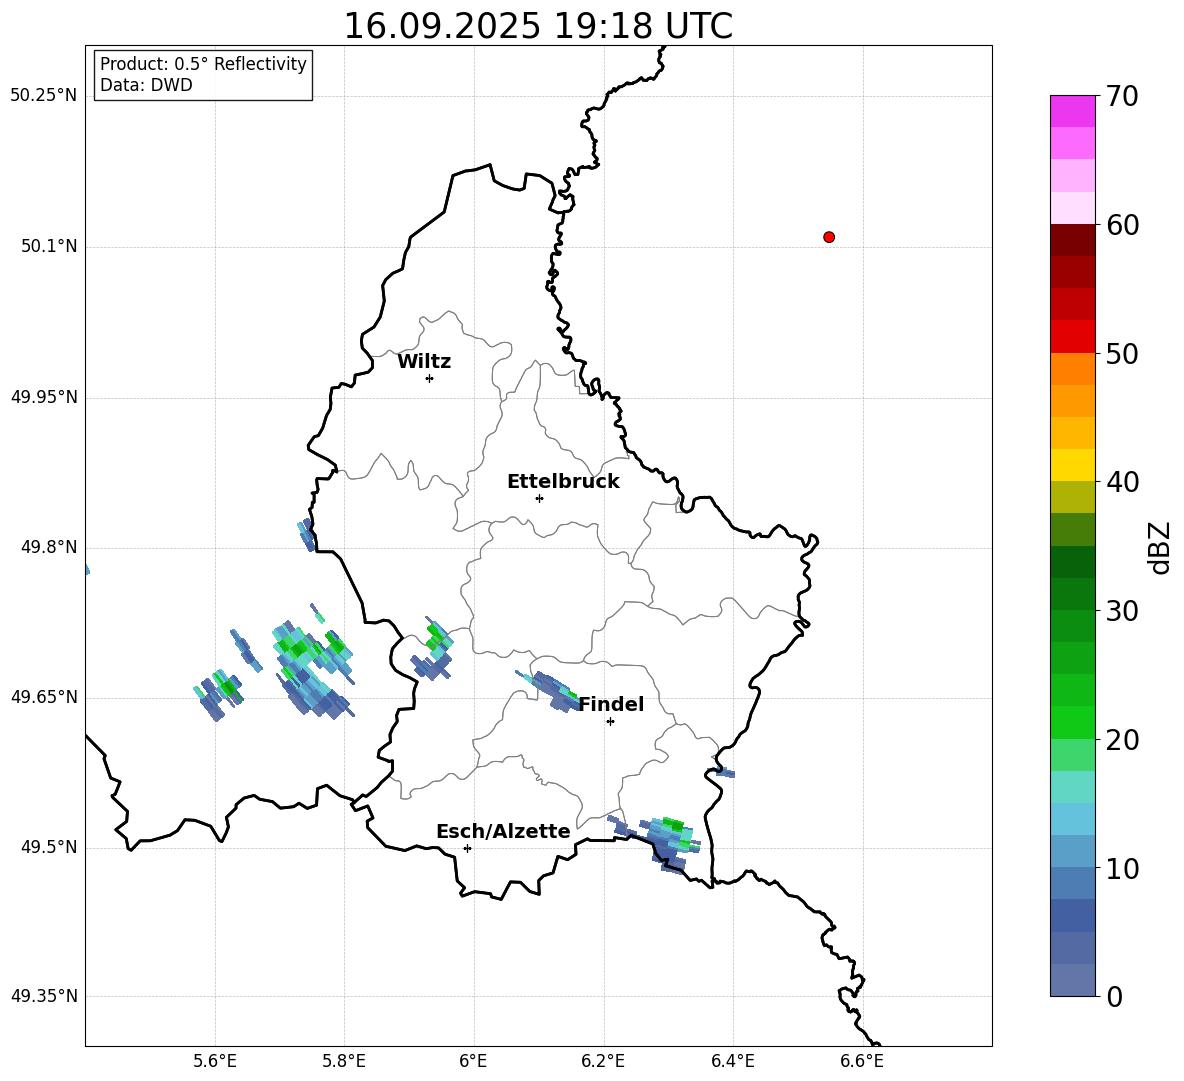Click the 6.4°E longitude tick label
Screen dimensions: 1184x1081
click(x=733, y=1061)
